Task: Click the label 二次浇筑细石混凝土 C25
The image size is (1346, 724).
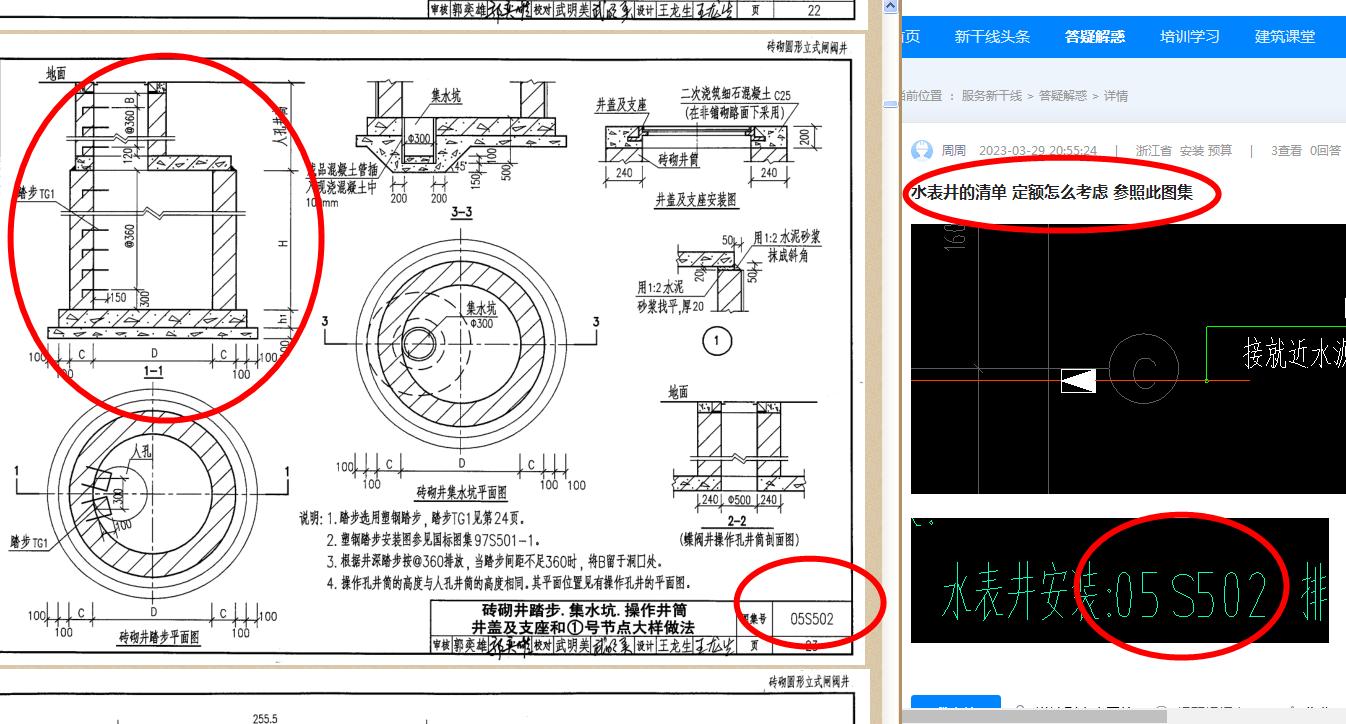Action: [735, 95]
